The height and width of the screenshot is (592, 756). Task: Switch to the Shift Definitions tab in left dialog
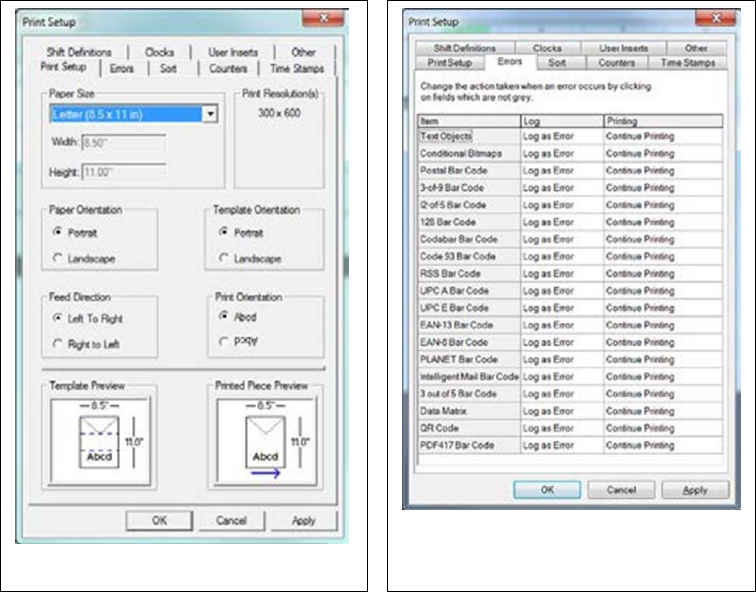tap(79, 52)
